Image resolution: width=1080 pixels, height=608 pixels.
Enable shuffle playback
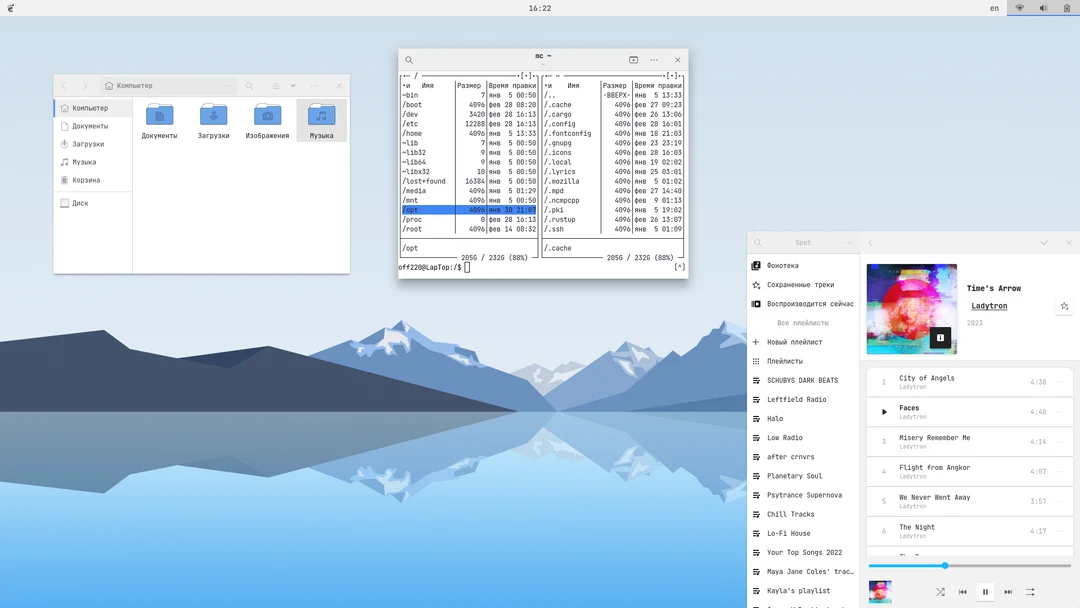[940, 591]
